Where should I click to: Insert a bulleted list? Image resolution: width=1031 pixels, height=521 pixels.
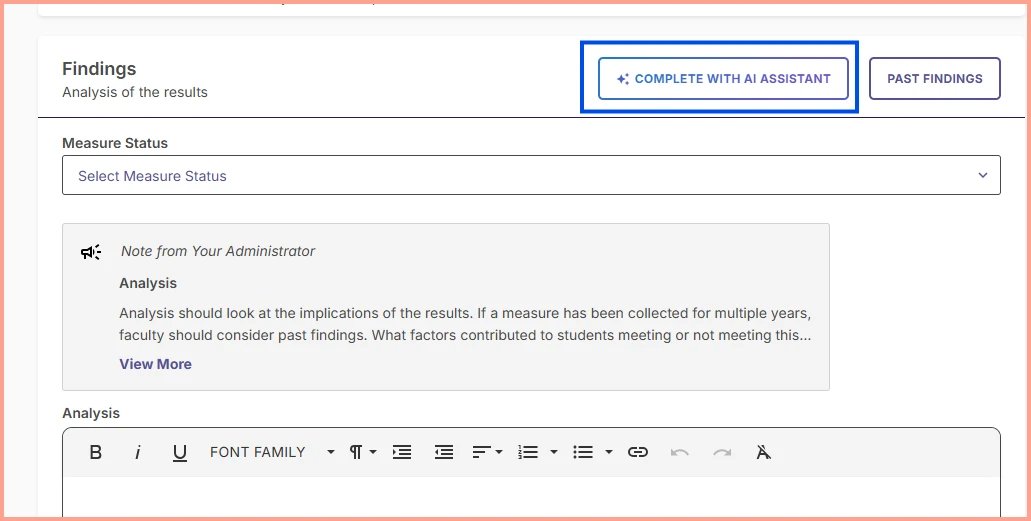pos(583,452)
